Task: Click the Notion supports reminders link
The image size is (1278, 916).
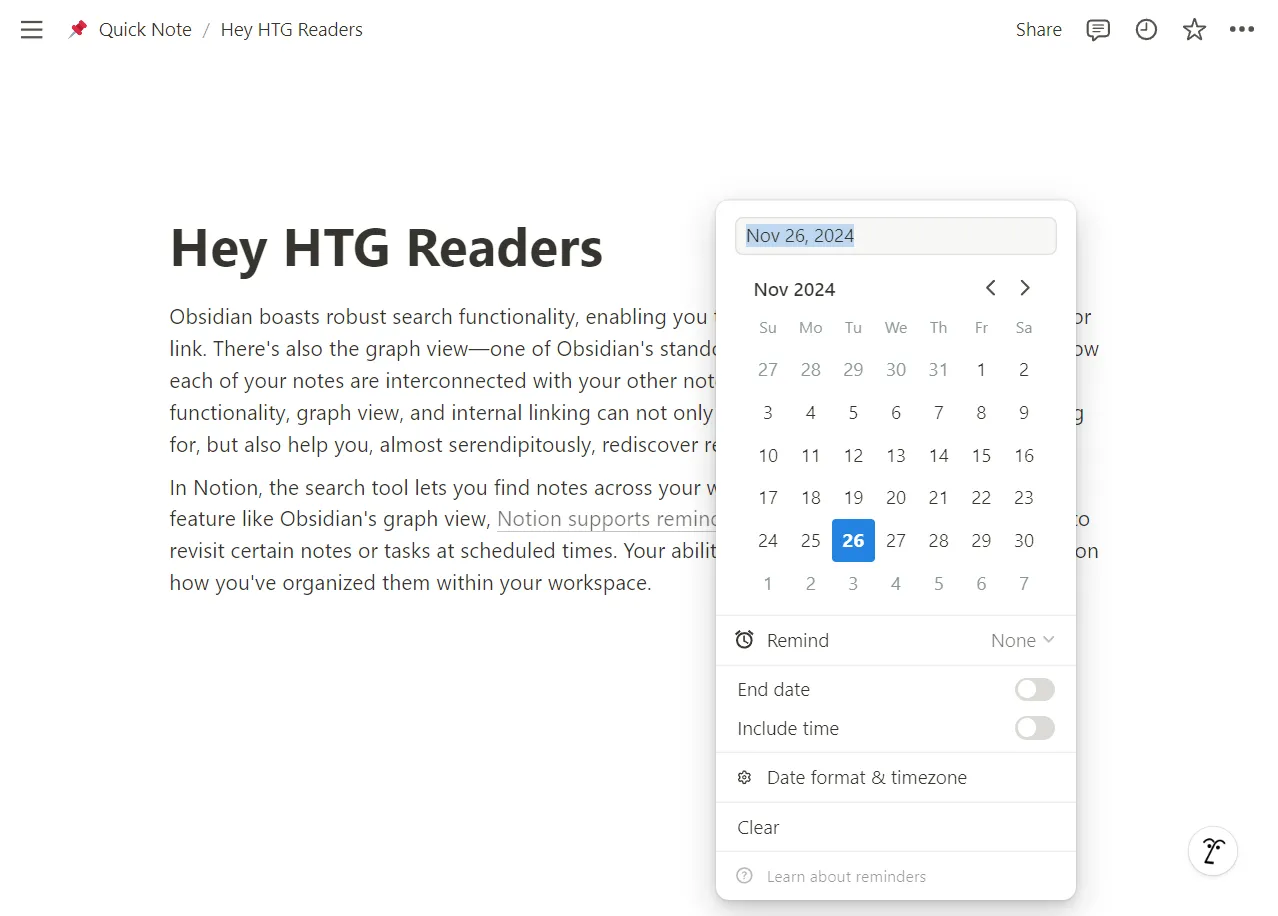Action: pyautogui.click(x=607, y=519)
